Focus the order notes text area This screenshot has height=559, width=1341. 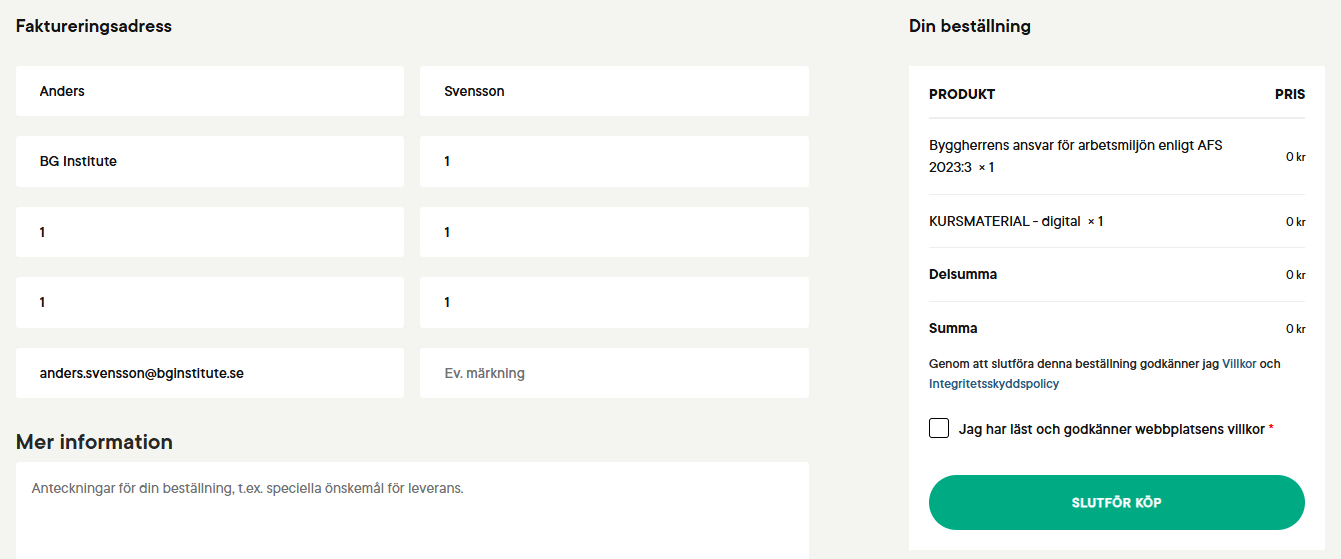click(412, 510)
